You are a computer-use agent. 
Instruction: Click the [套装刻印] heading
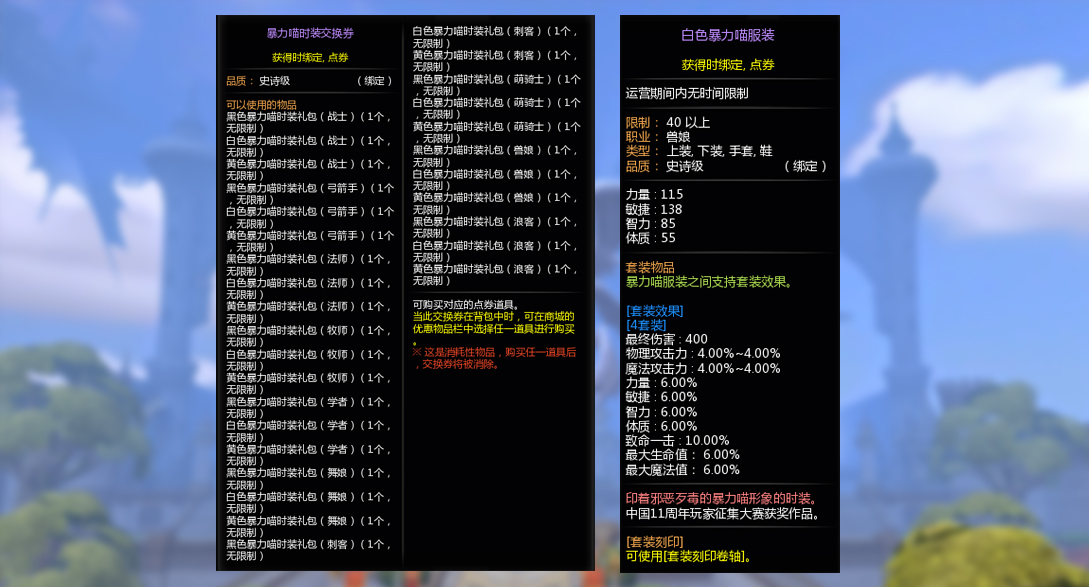click(x=655, y=542)
